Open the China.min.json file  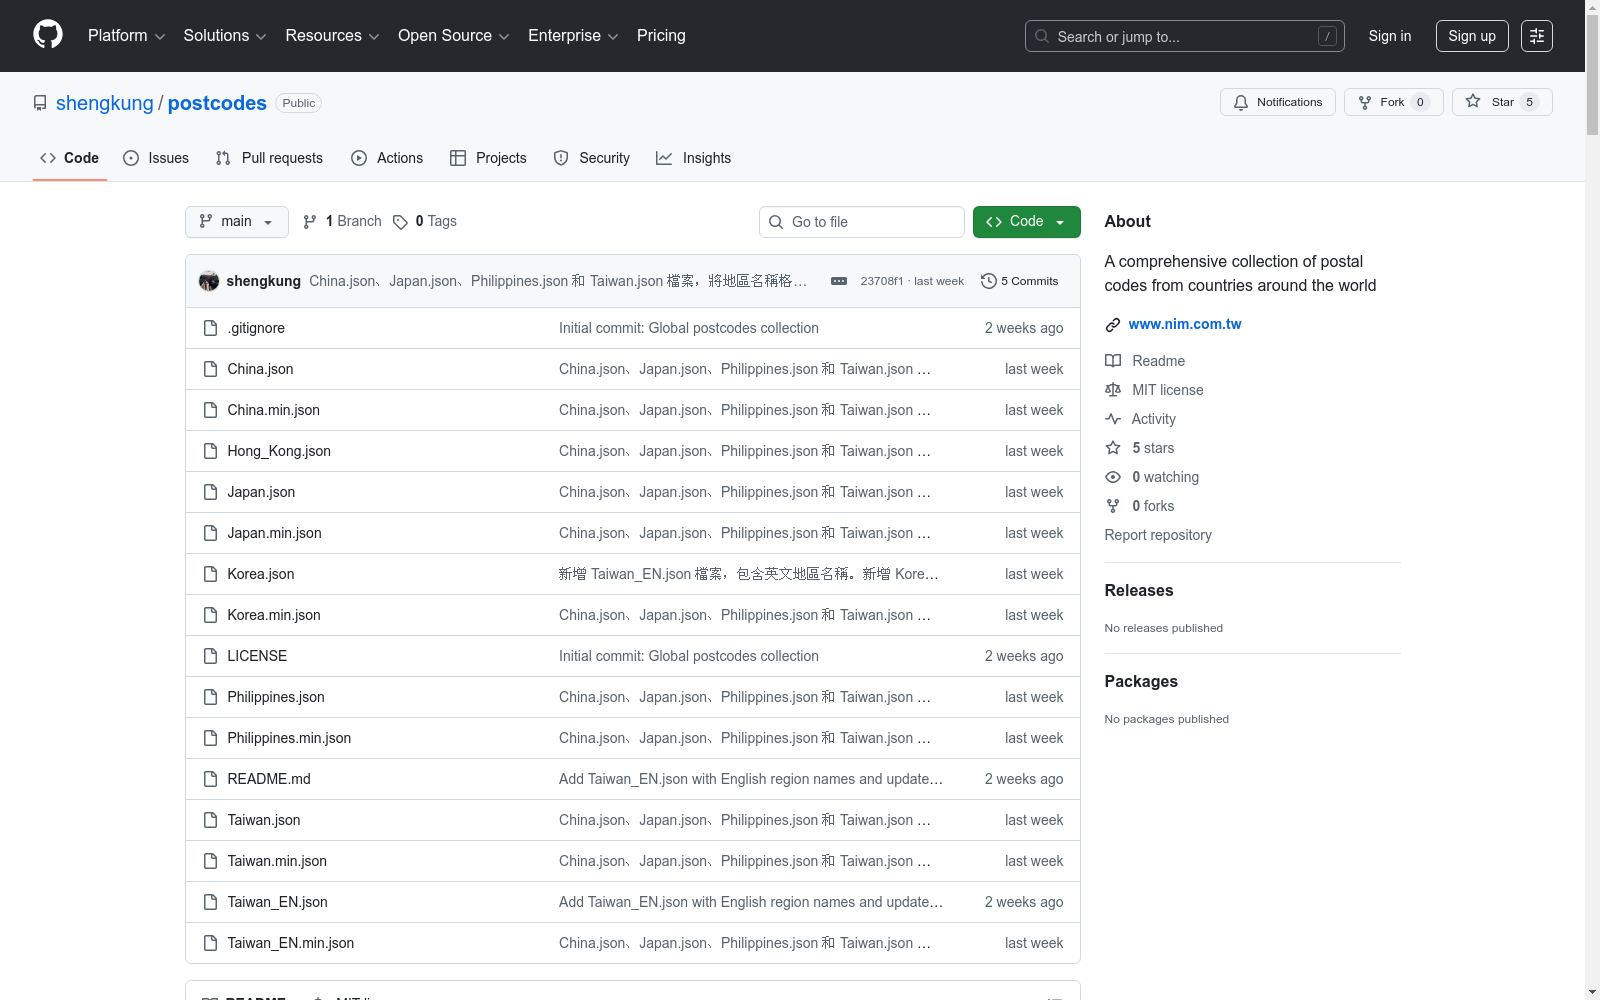(x=274, y=410)
